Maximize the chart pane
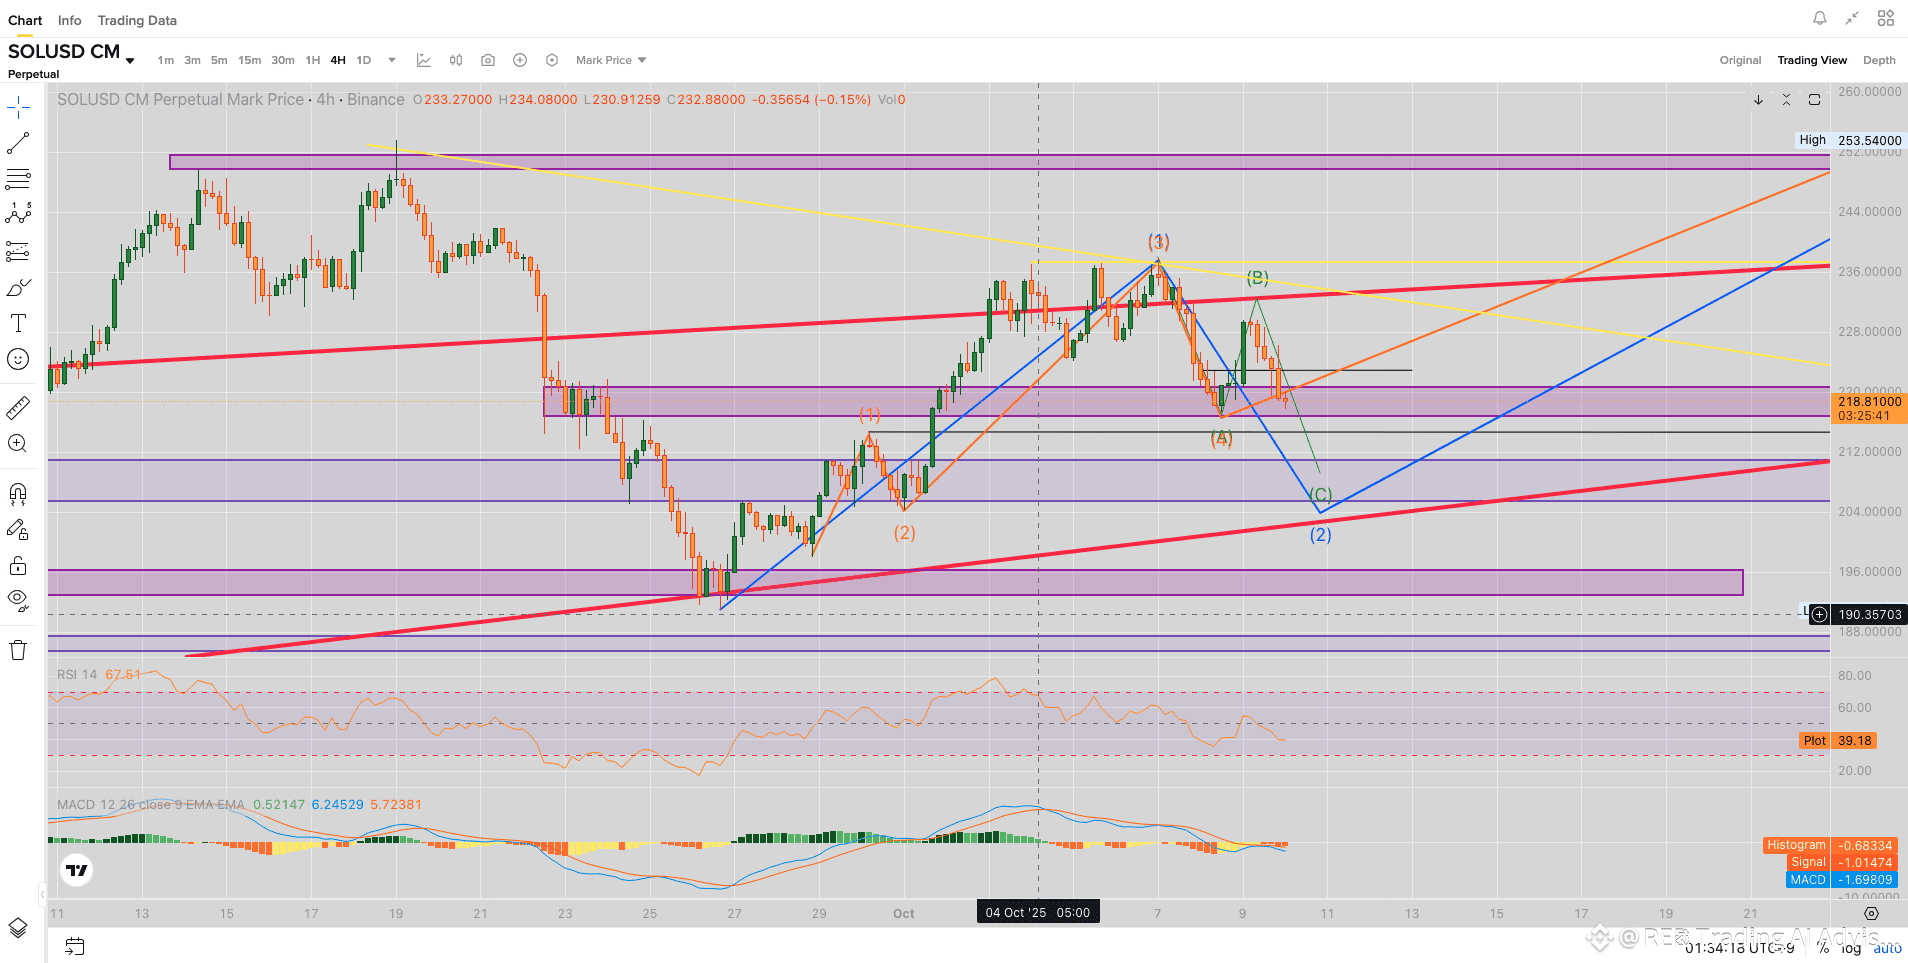Viewport: 1908px width, 963px height. (x=1814, y=100)
